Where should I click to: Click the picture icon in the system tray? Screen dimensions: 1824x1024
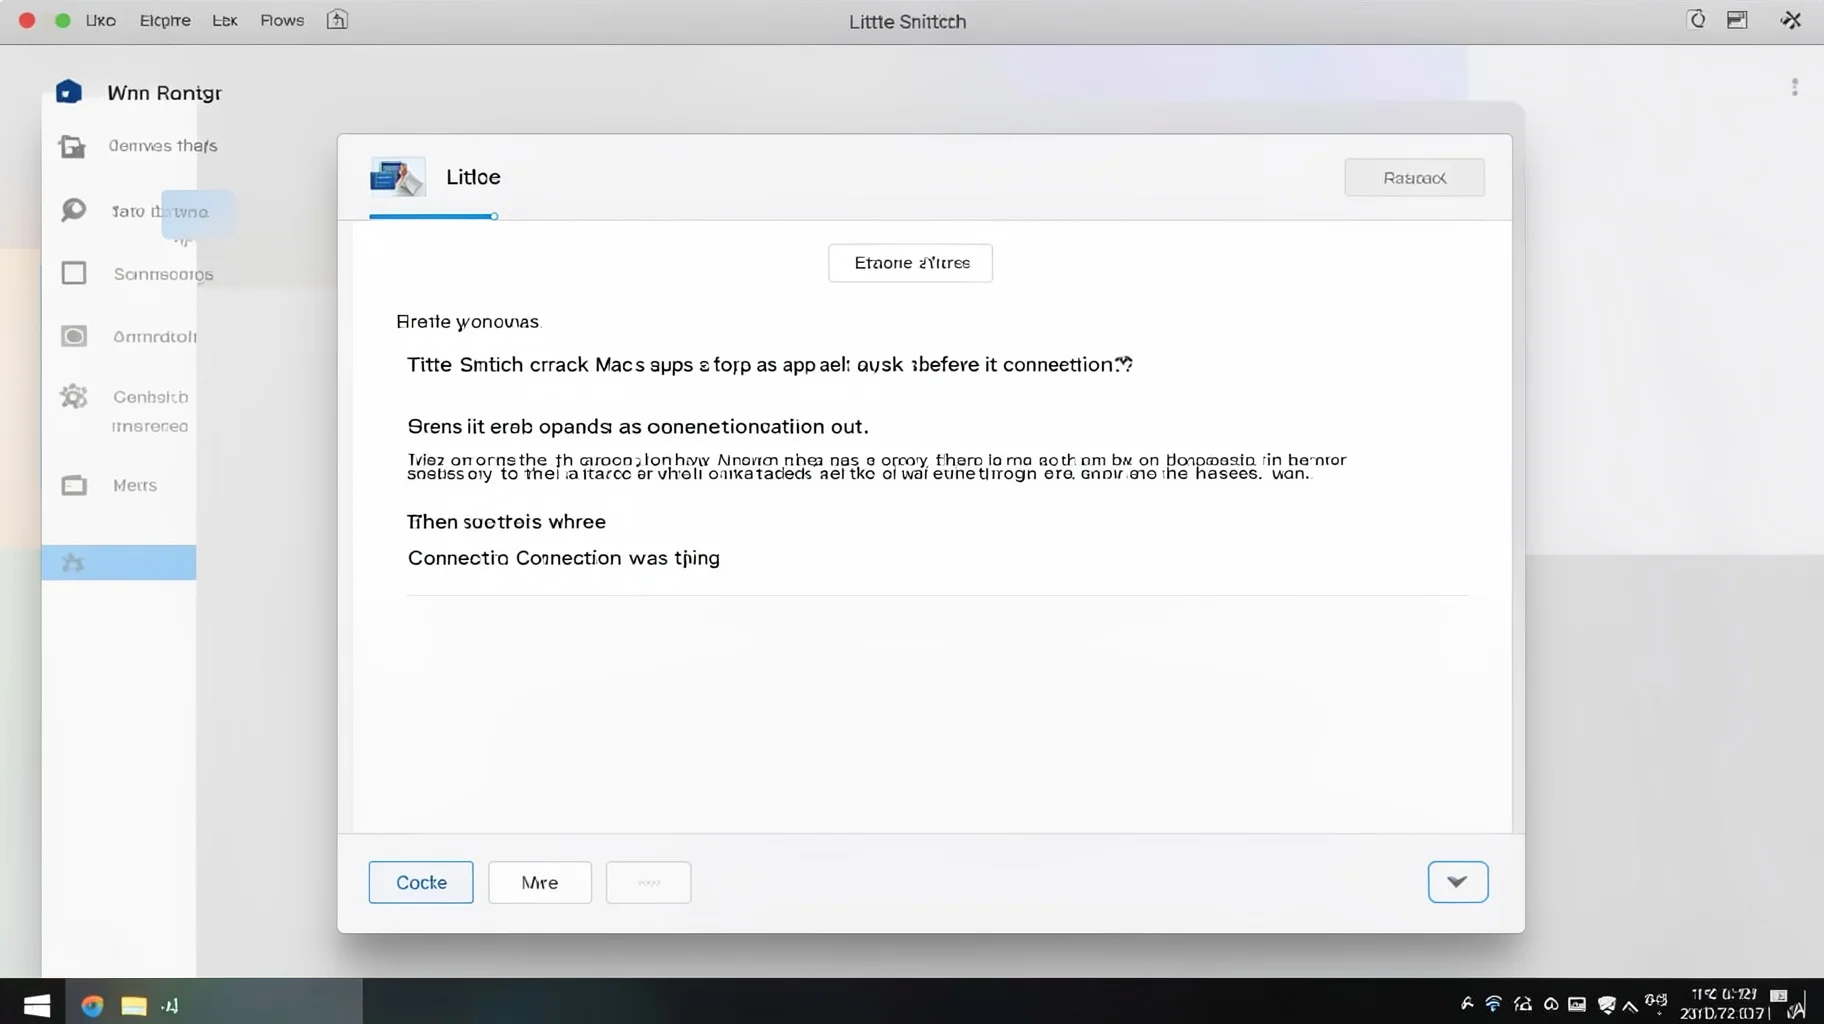pyautogui.click(x=1577, y=1004)
